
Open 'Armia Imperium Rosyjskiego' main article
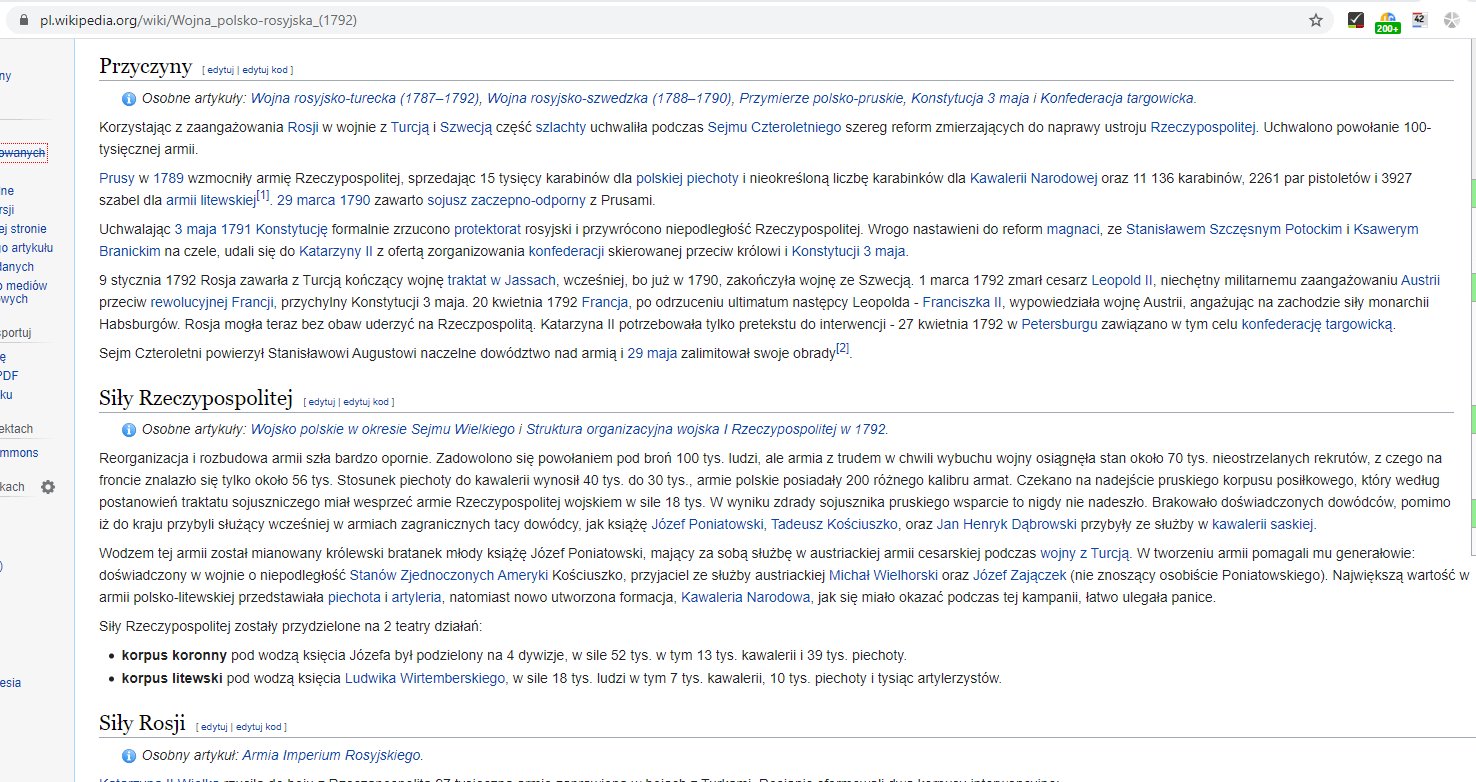coord(331,756)
